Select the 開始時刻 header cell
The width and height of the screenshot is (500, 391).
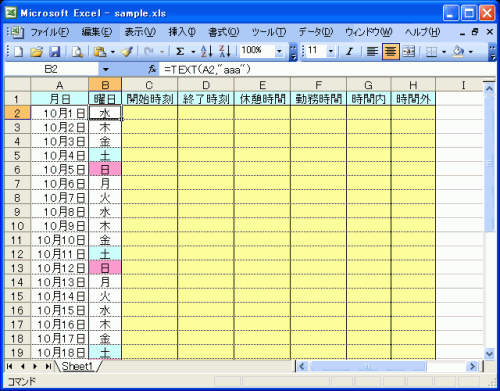pos(150,99)
